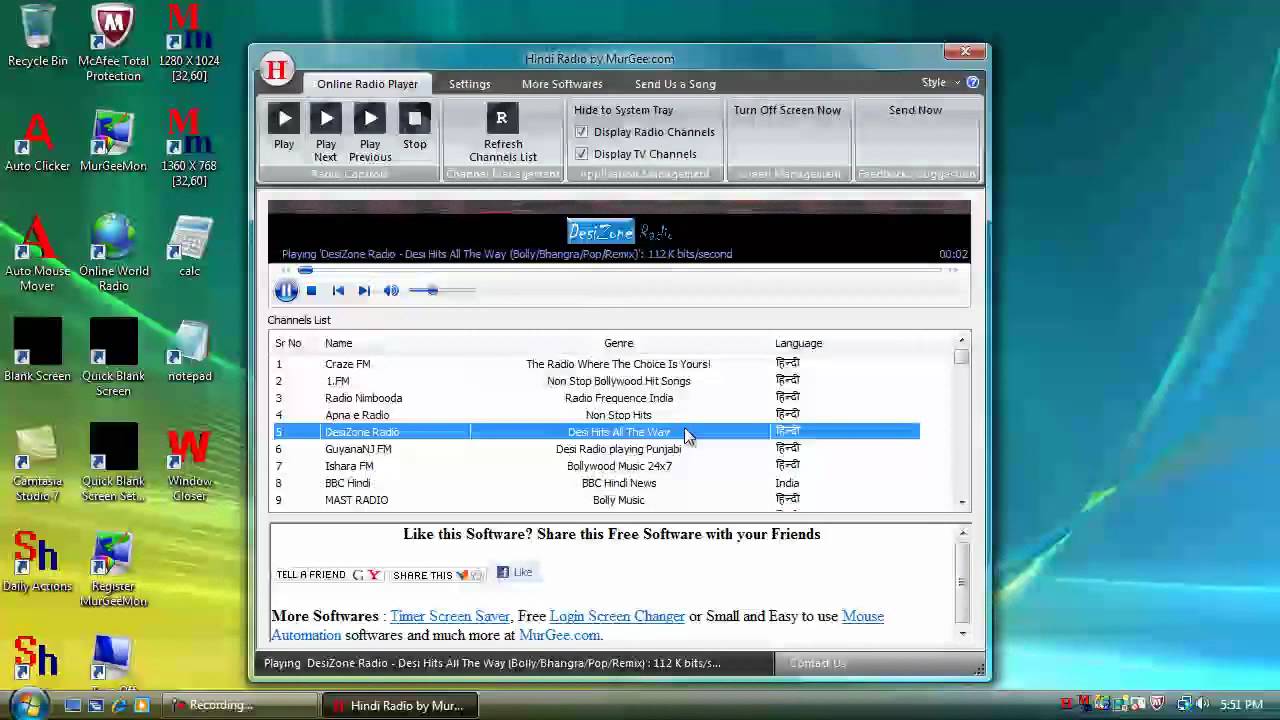Viewport: 1280px width, 720px height.
Task: Select Craze FM channel row
Action: [597, 364]
